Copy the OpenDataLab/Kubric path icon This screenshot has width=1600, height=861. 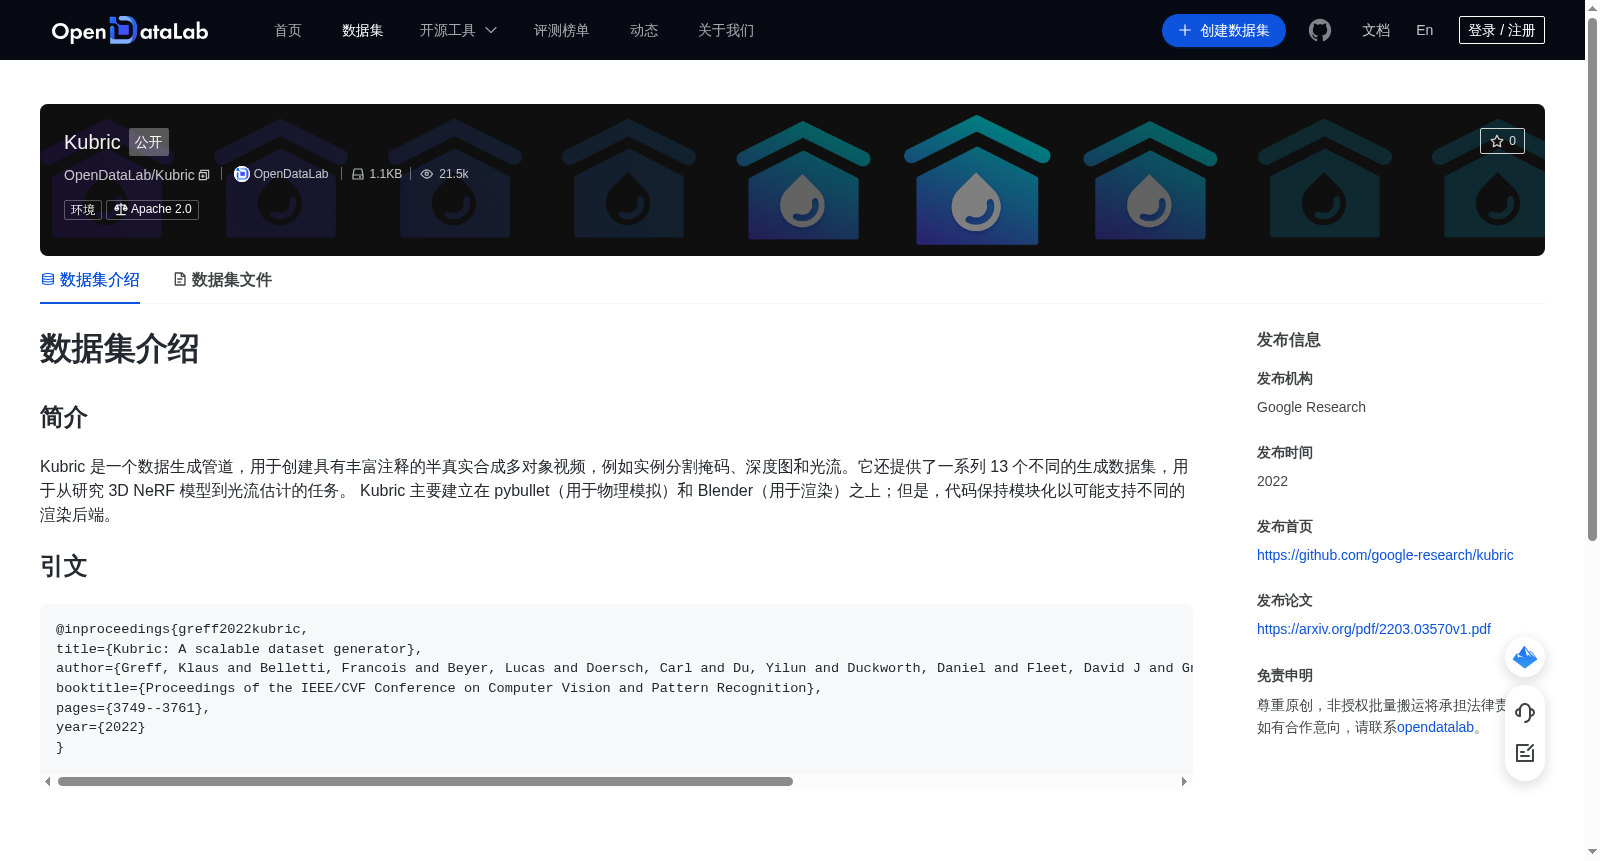coord(204,175)
